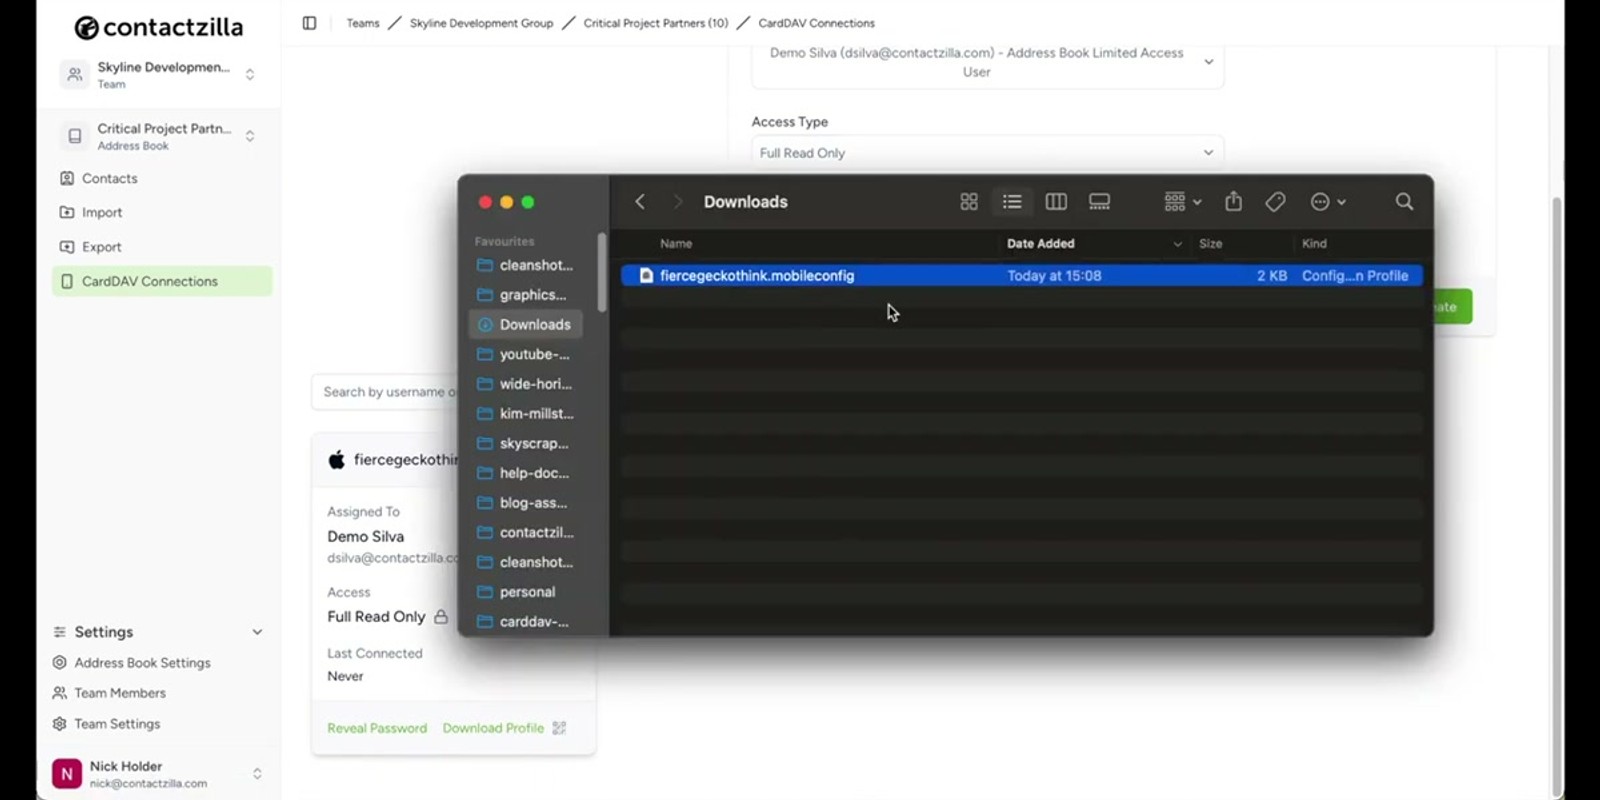Go forward in Finder Downloads window
1600x800 pixels.
click(x=677, y=202)
